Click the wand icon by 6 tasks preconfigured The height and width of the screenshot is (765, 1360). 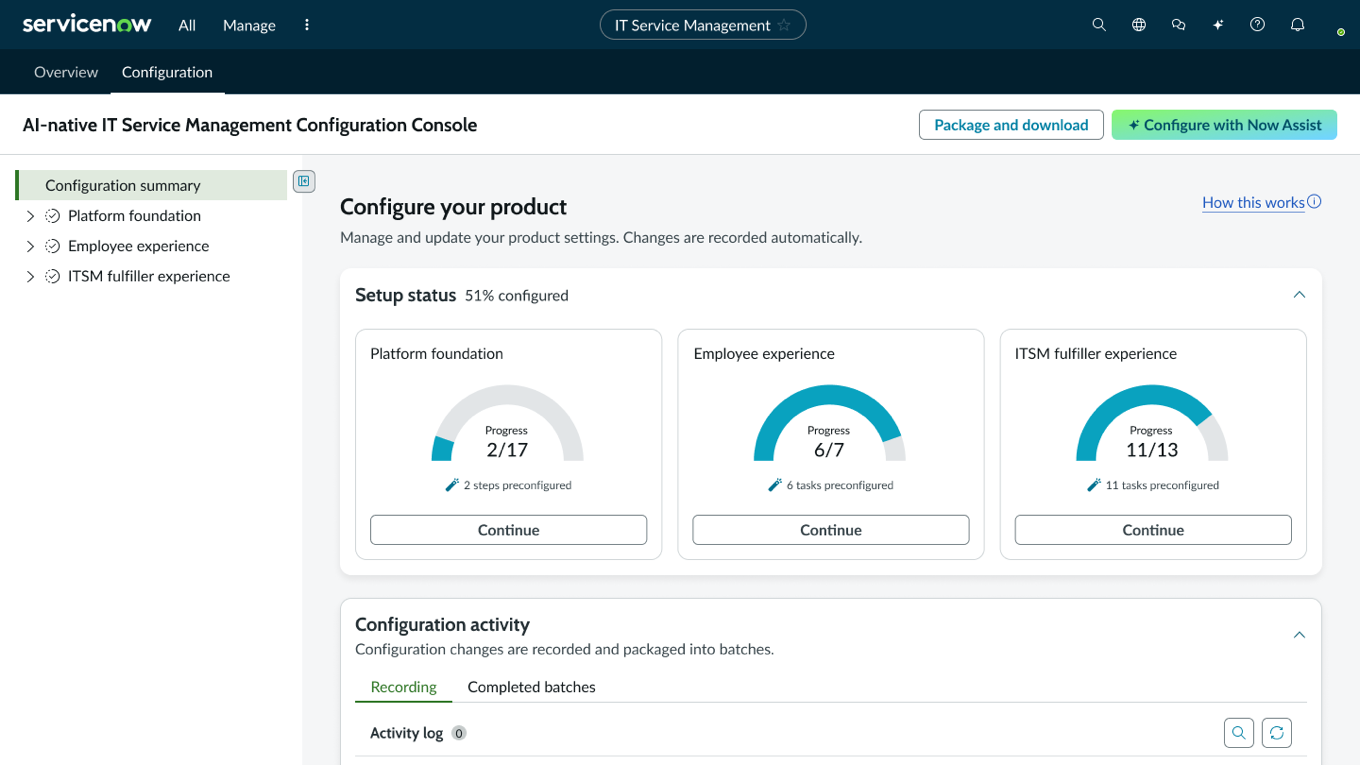[x=775, y=485]
